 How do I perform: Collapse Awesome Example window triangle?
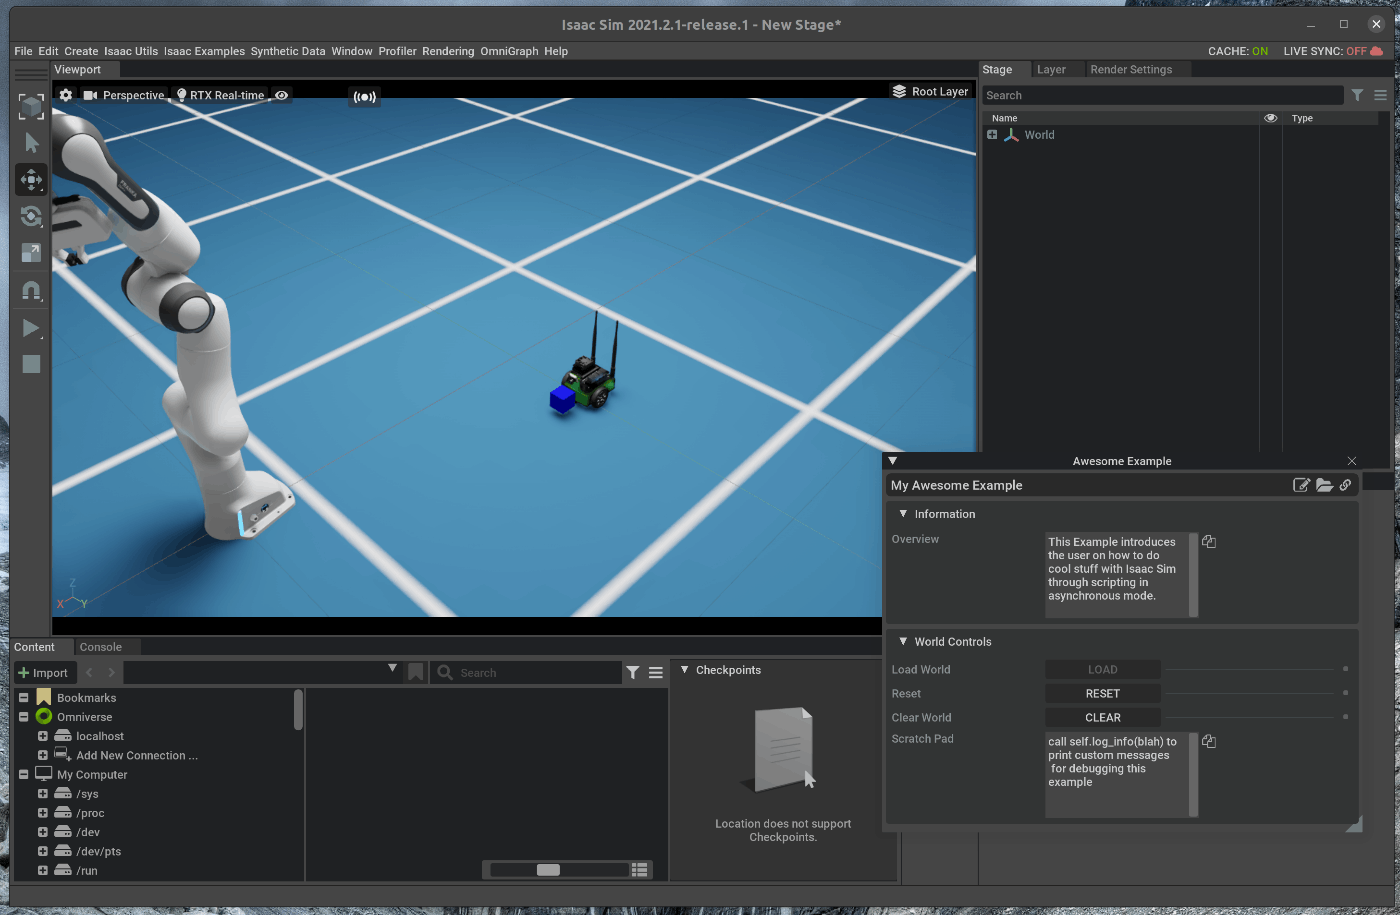coord(893,461)
